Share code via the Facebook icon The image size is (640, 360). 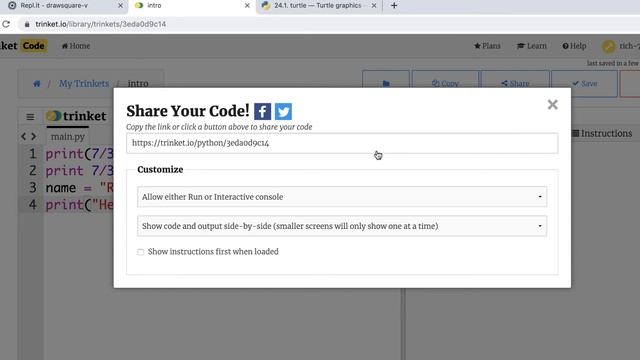[x=262, y=111]
